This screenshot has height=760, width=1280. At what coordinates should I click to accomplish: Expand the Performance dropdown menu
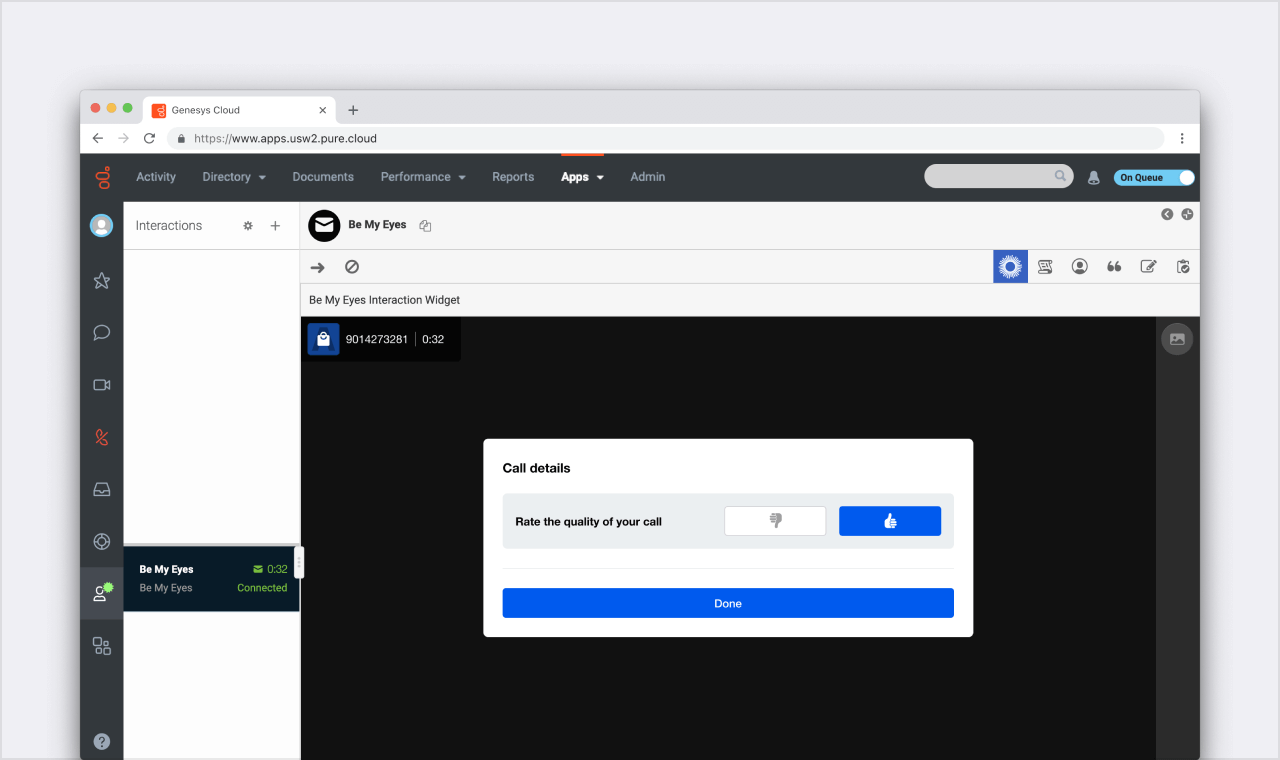(423, 177)
